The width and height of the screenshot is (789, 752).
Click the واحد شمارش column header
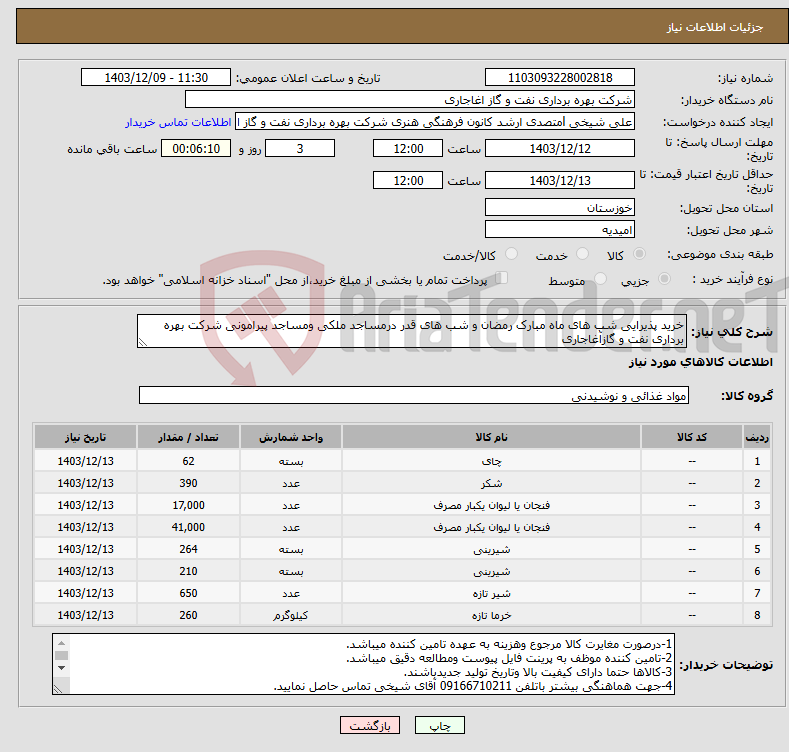(291, 437)
